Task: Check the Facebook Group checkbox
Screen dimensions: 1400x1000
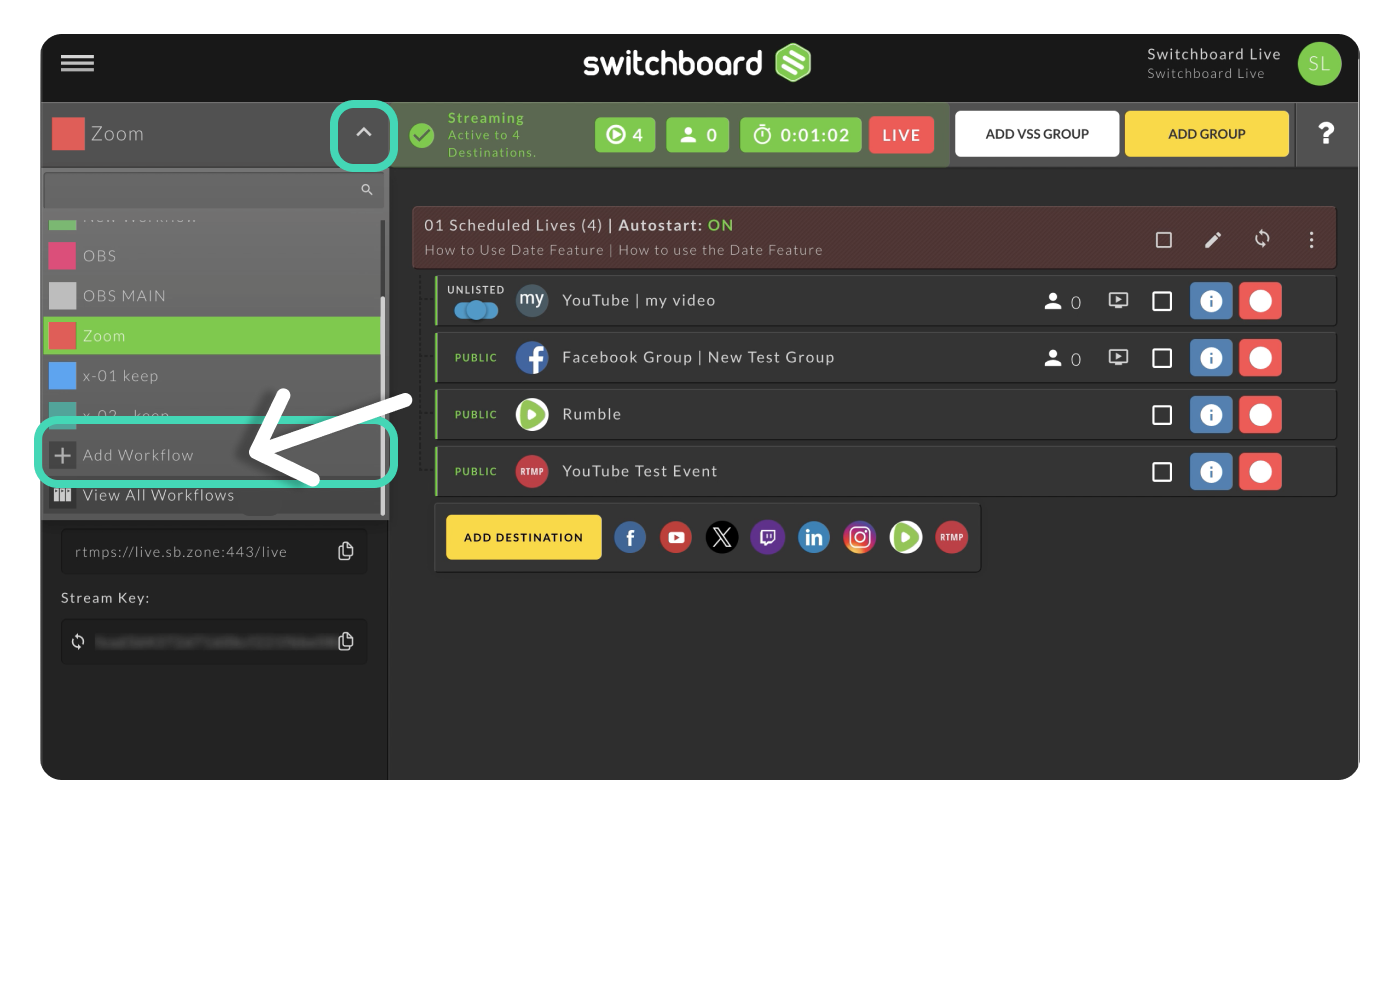Action: click(x=1162, y=358)
